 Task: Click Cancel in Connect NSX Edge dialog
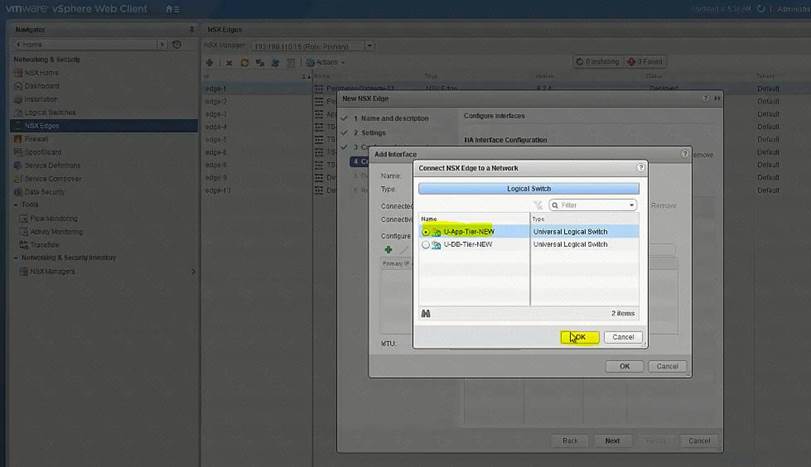point(623,337)
